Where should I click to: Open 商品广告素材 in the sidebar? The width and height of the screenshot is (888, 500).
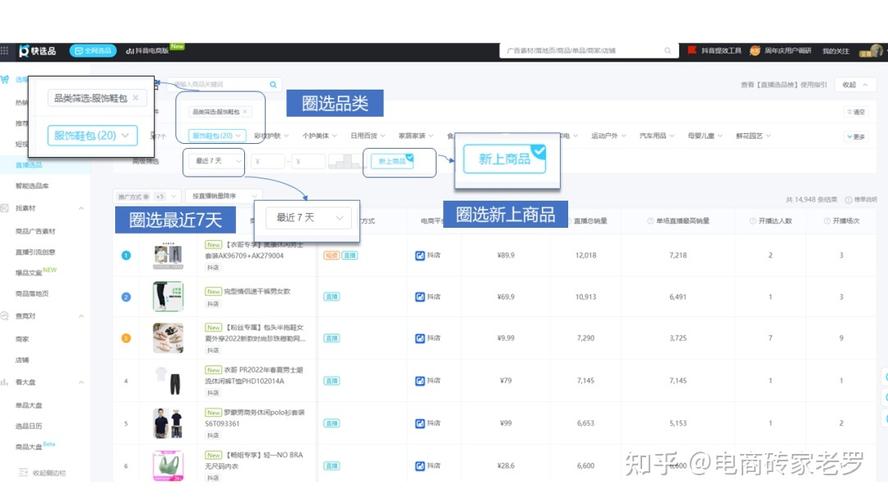[35, 231]
